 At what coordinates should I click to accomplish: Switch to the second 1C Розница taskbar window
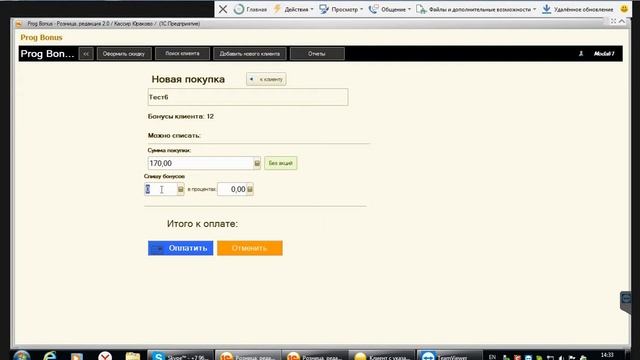point(315,355)
